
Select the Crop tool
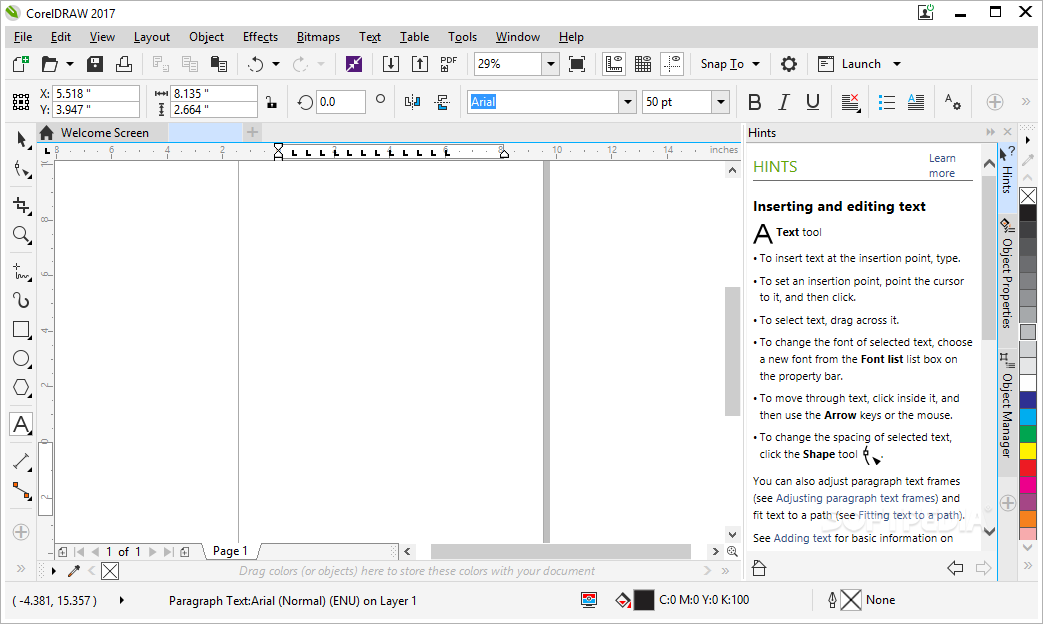[21, 206]
